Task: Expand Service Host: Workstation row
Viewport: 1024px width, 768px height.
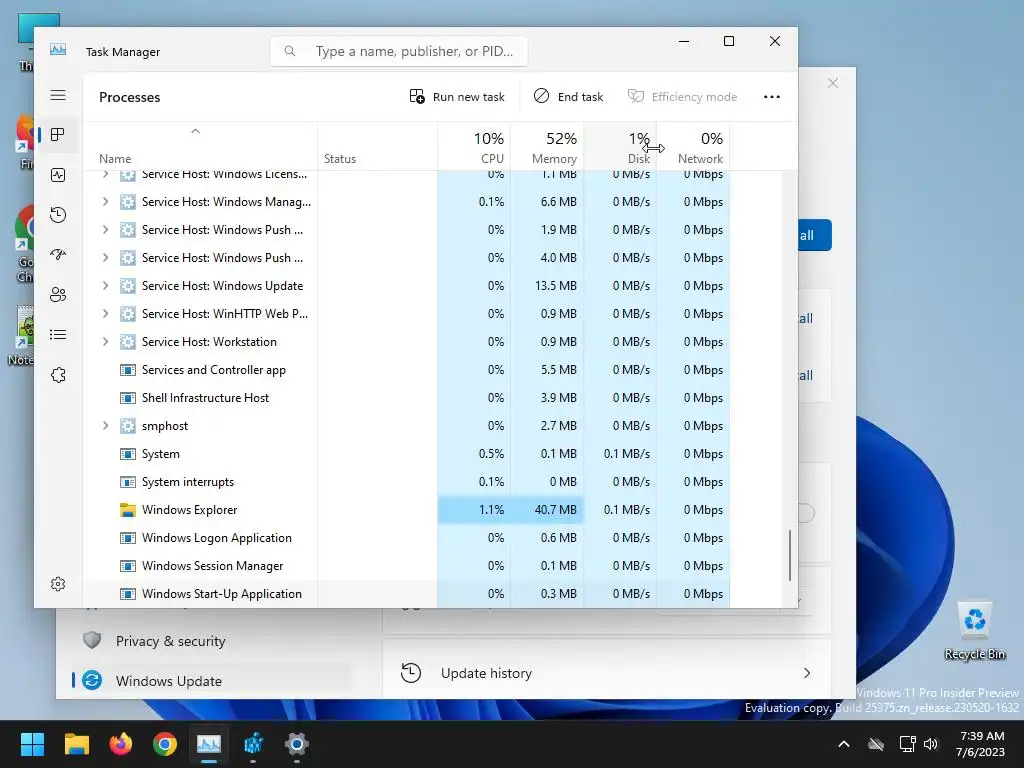Action: coord(105,342)
